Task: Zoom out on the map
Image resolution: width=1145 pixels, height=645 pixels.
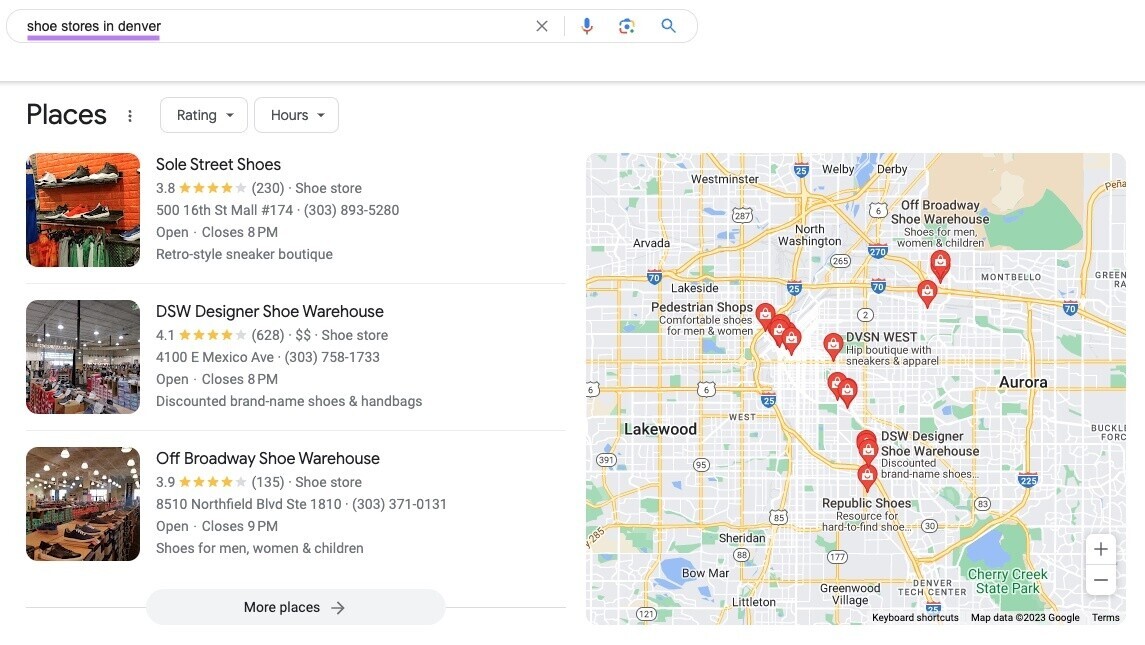Action: point(1100,579)
